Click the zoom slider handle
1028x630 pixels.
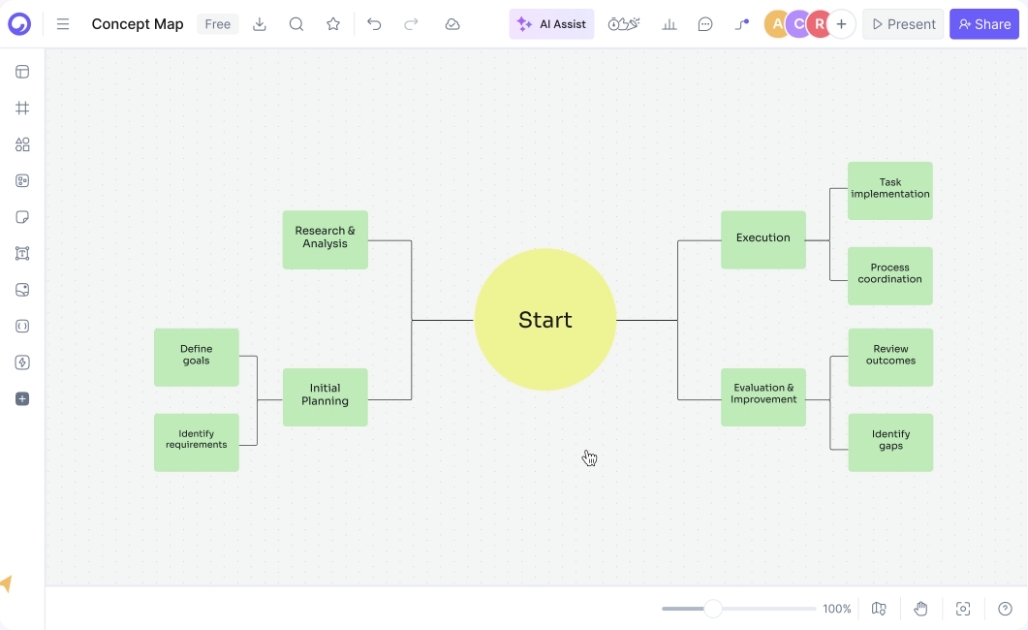tap(713, 608)
